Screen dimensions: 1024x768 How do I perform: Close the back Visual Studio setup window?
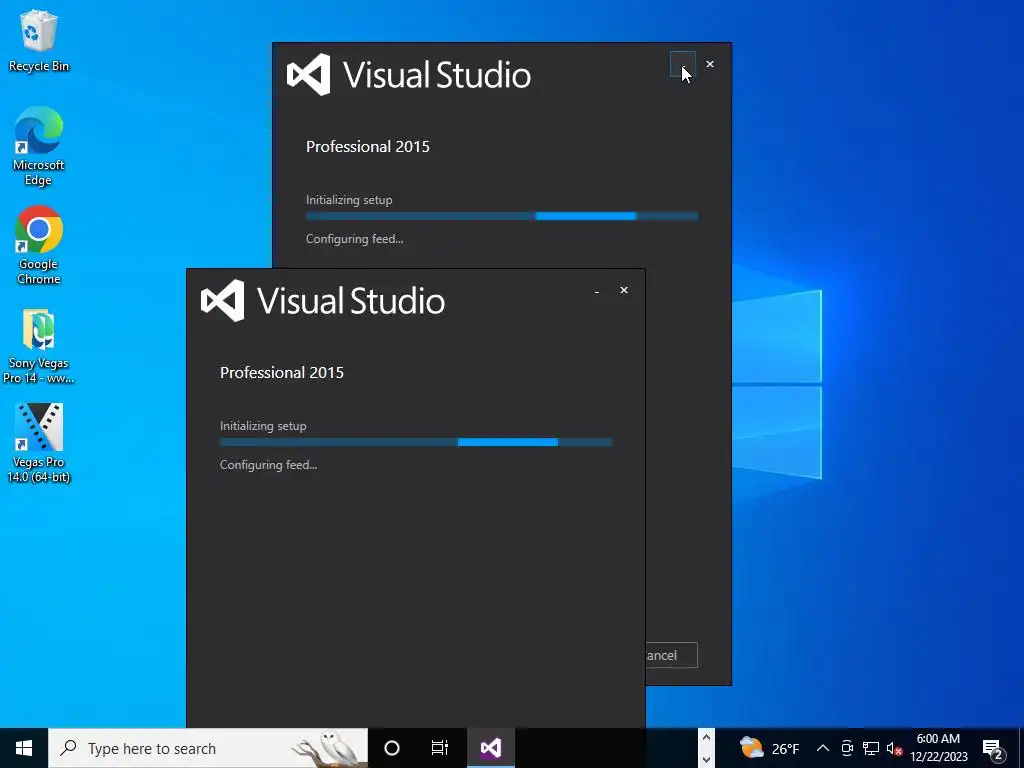pyautogui.click(x=710, y=64)
